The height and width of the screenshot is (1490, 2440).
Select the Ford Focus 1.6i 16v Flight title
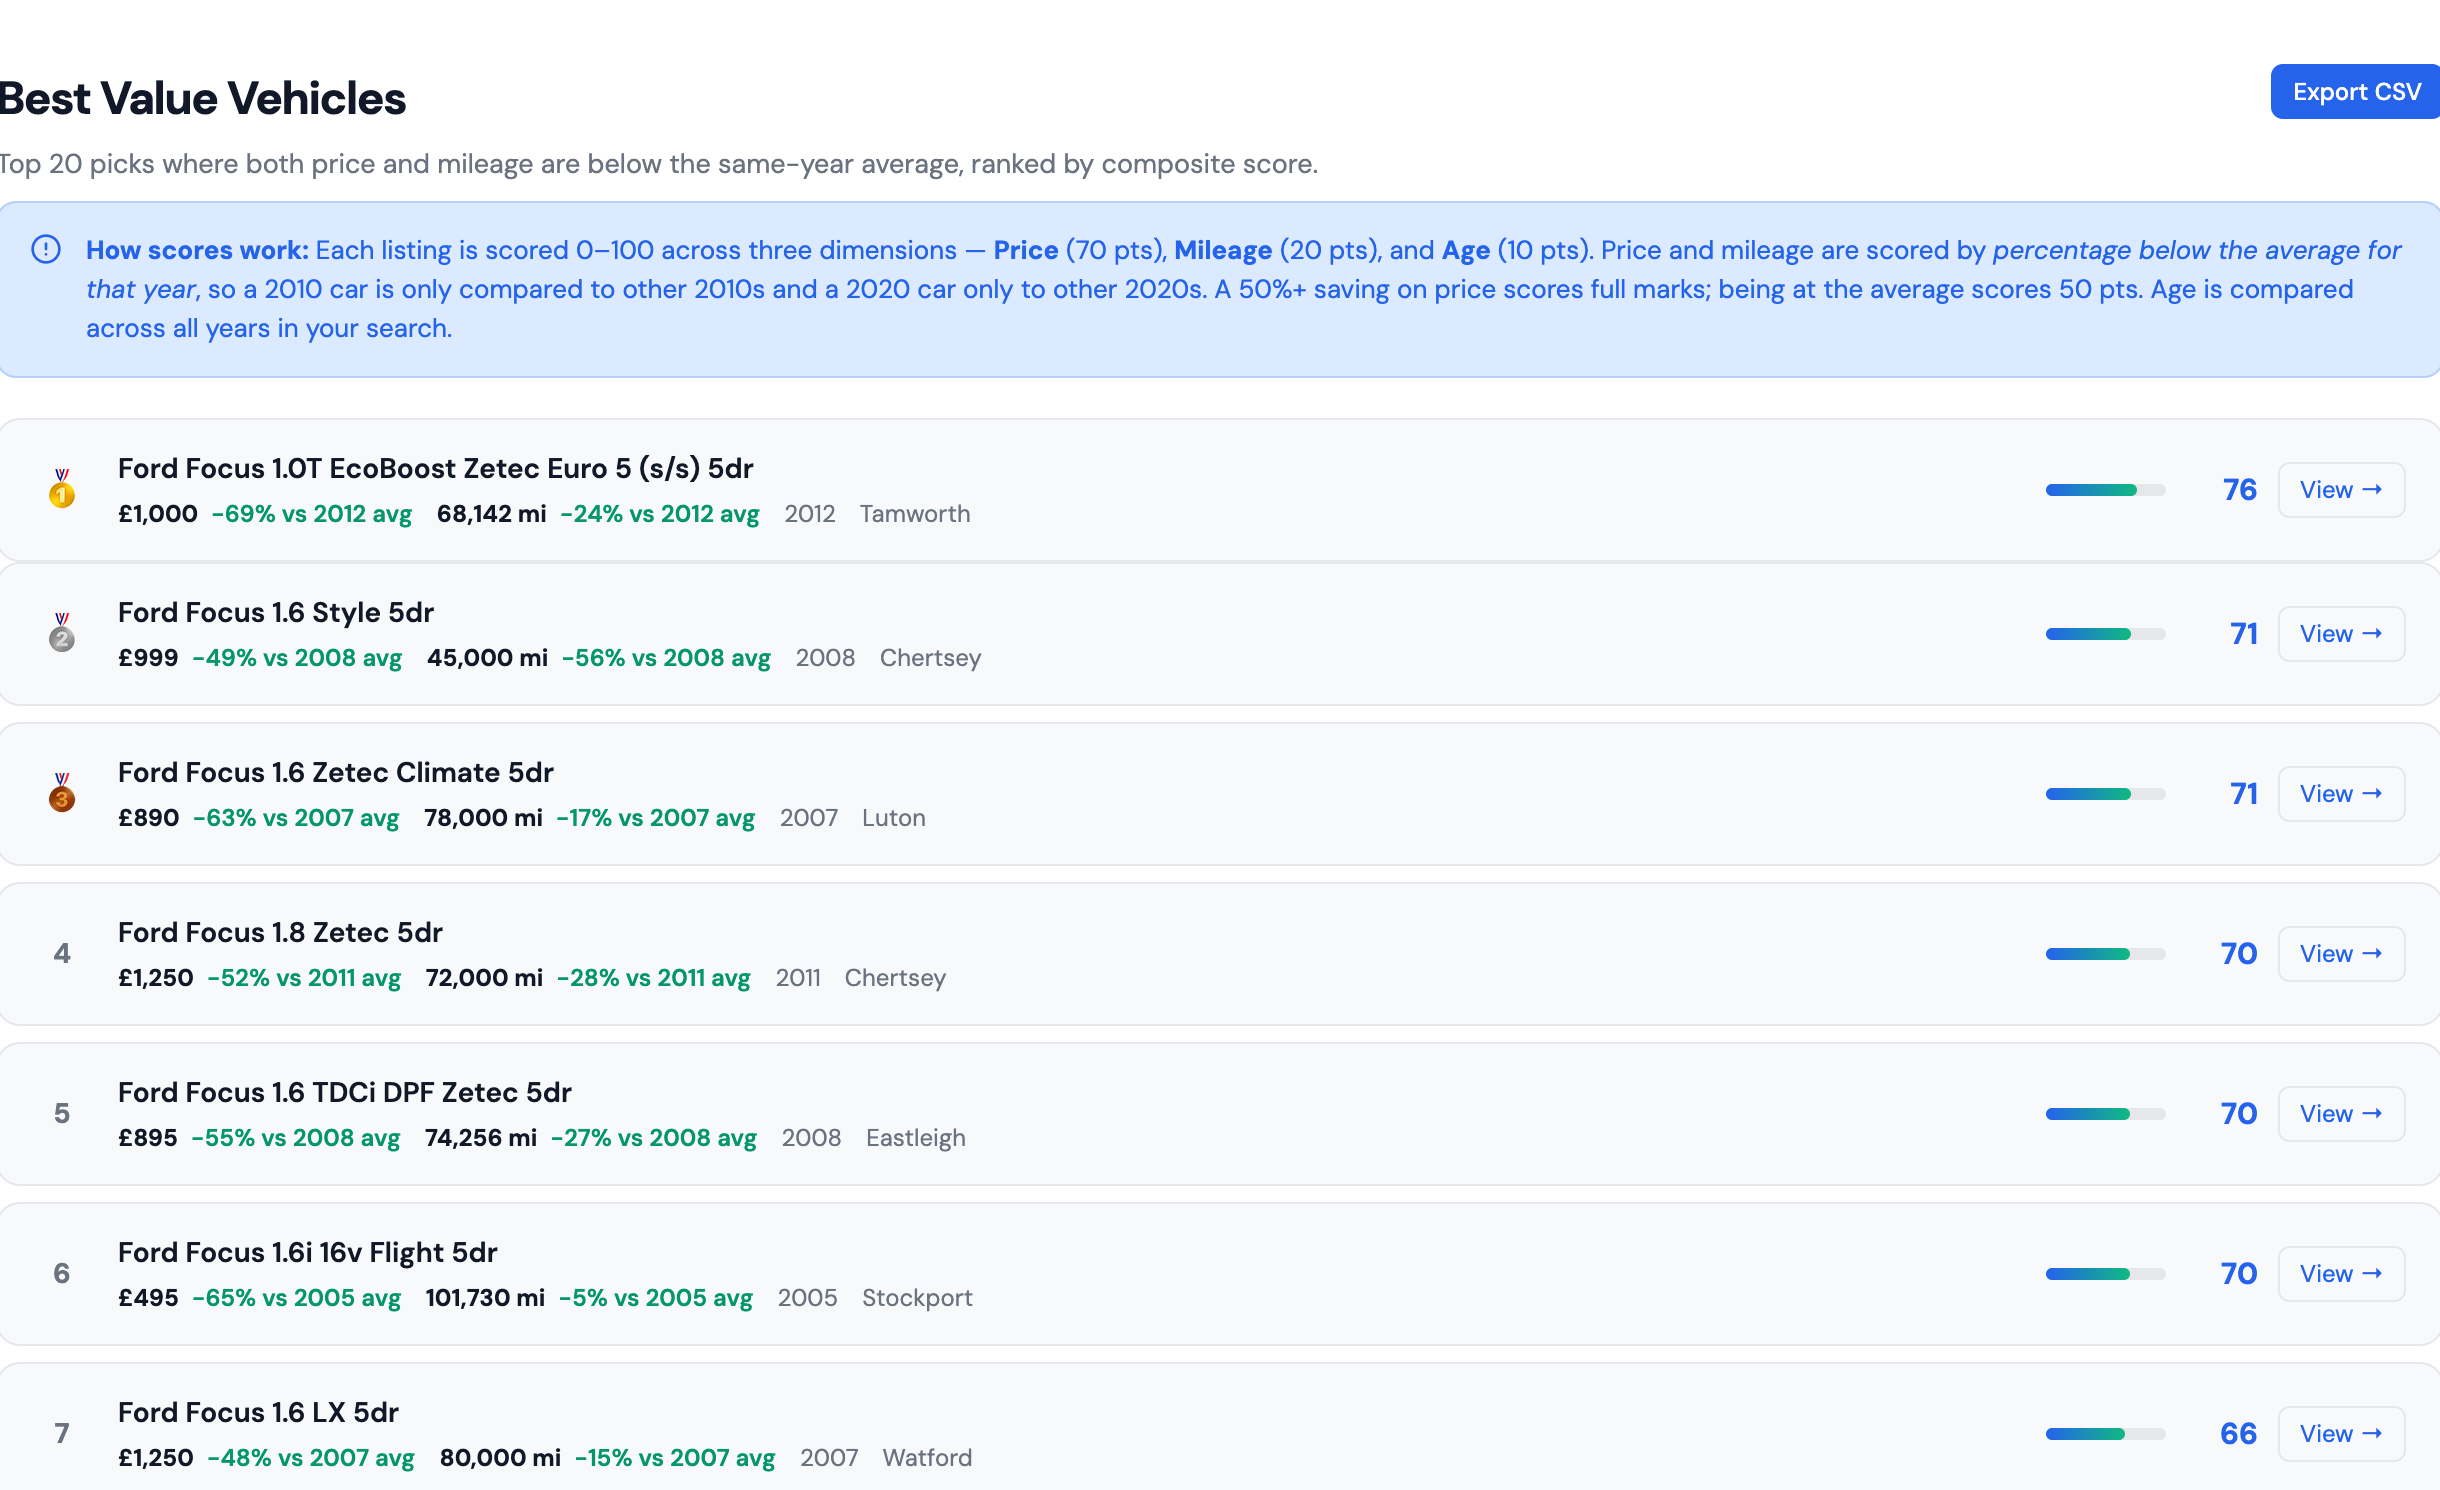pos(307,1253)
